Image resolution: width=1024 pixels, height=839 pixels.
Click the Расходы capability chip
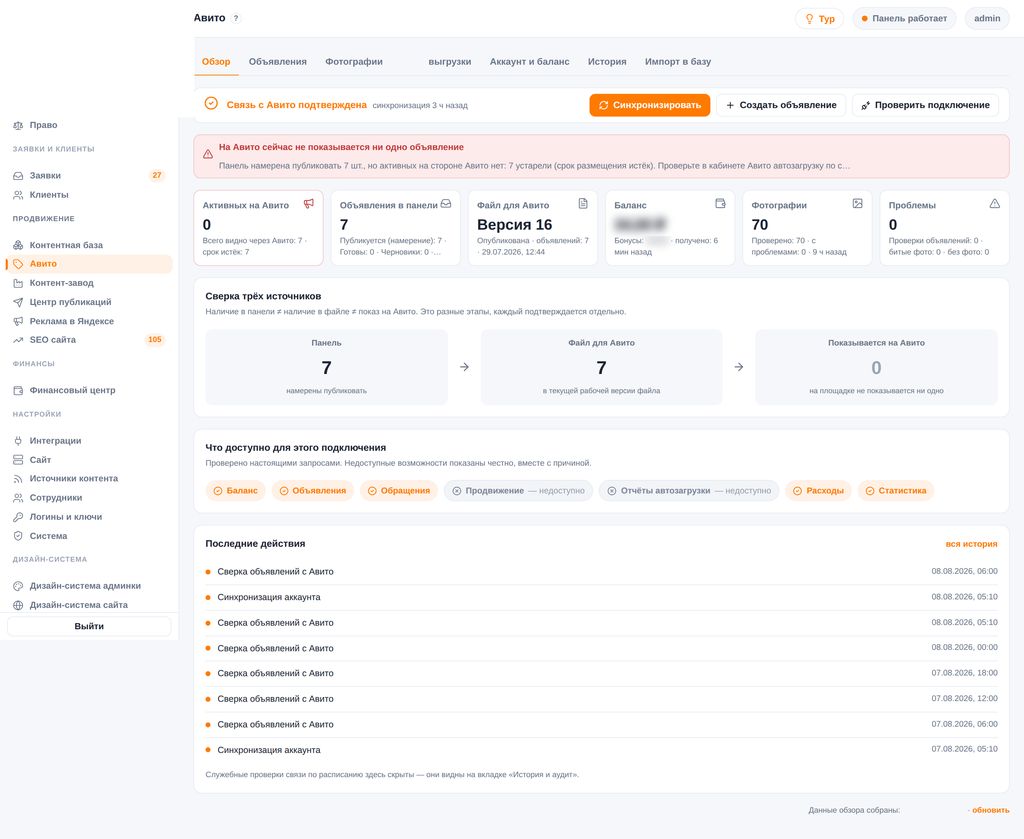click(x=818, y=491)
